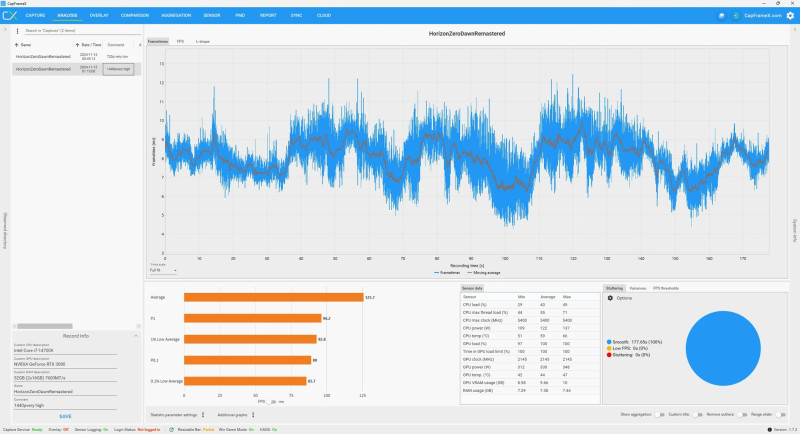Toggle FPS / ms unit switch
800x434 pixels.
tap(272, 402)
